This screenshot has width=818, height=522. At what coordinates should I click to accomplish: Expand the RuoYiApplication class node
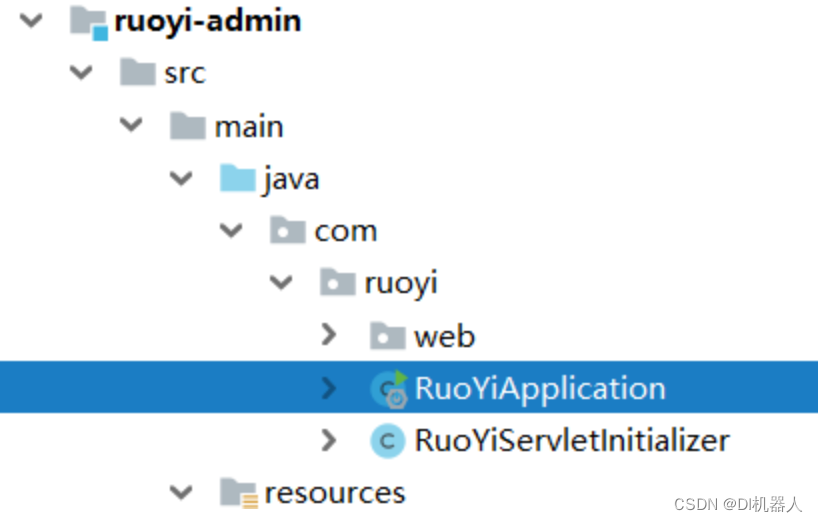329,388
